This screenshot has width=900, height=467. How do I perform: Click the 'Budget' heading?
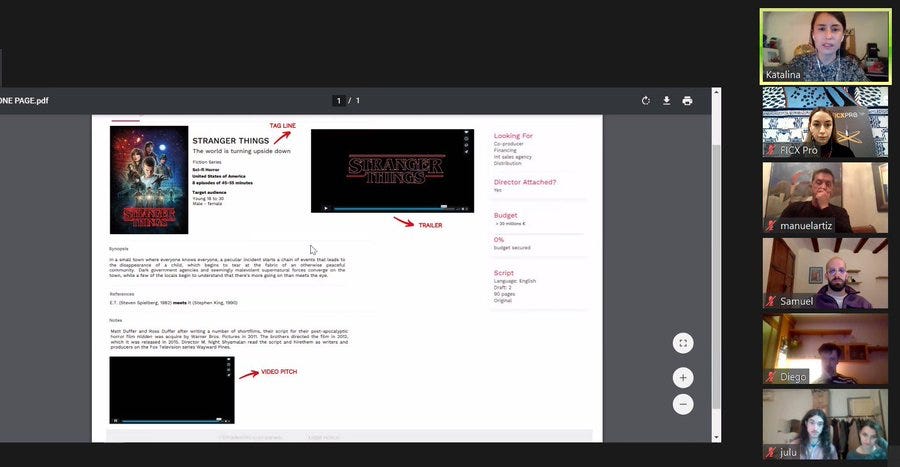[x=505, y=215]
